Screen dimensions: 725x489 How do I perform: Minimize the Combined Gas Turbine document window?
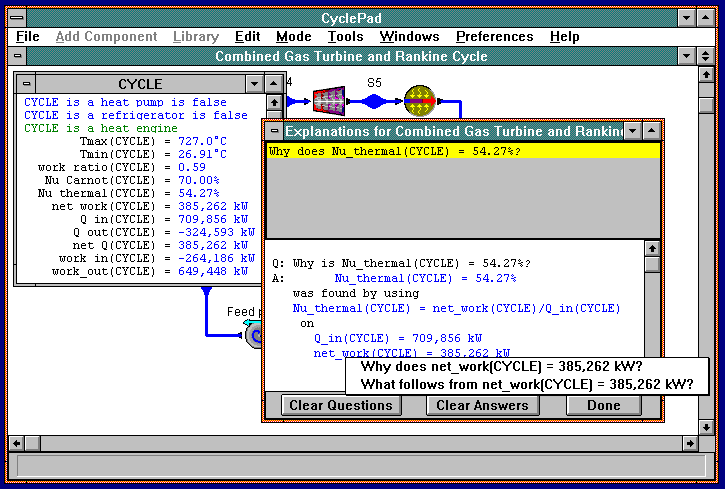(x=687, y=56)
